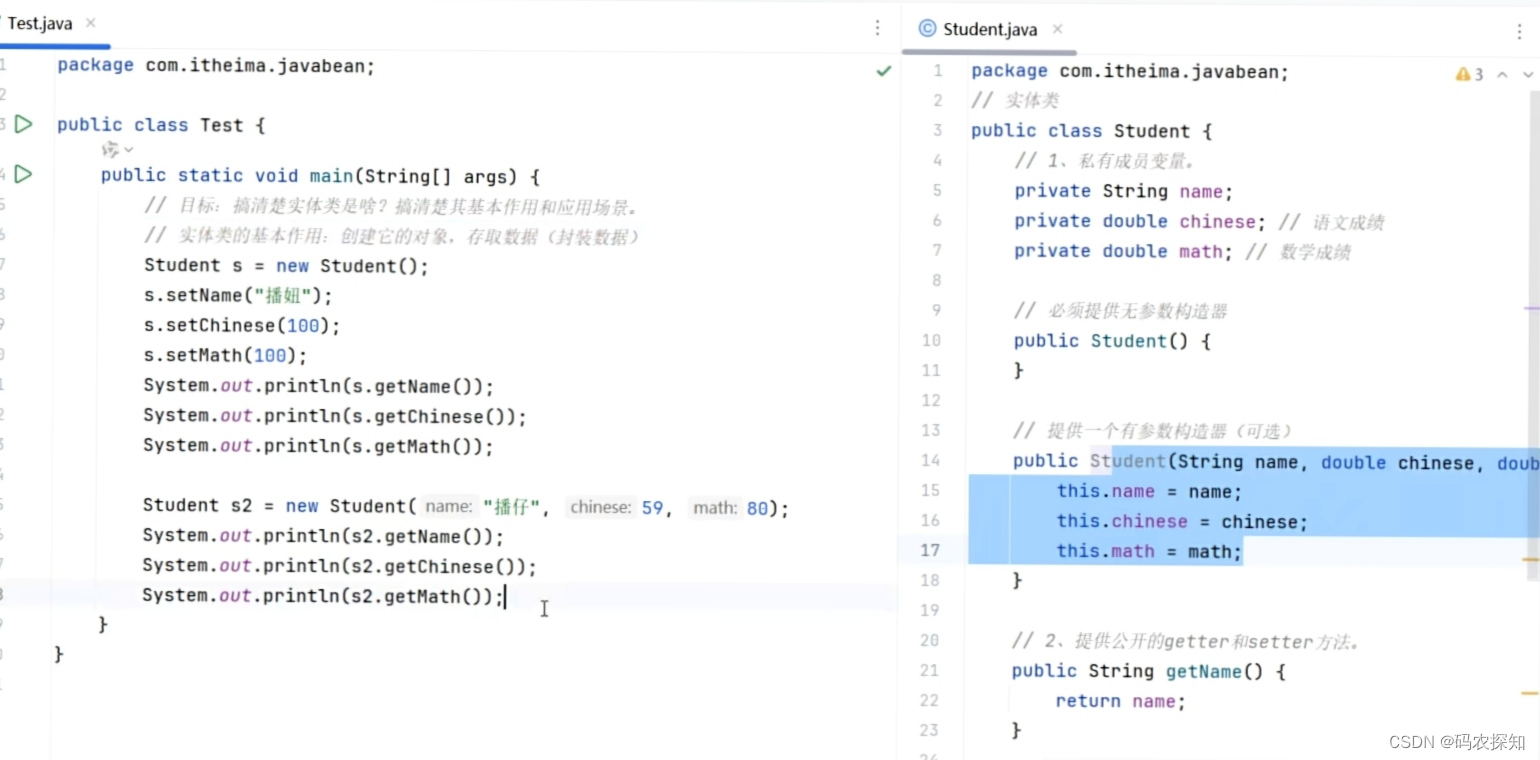Image resolution: width=1540 pixels, height=760 pixels.
Task: Click 'Student s2 = new Student(' code
Action: [x=279, y=506]
